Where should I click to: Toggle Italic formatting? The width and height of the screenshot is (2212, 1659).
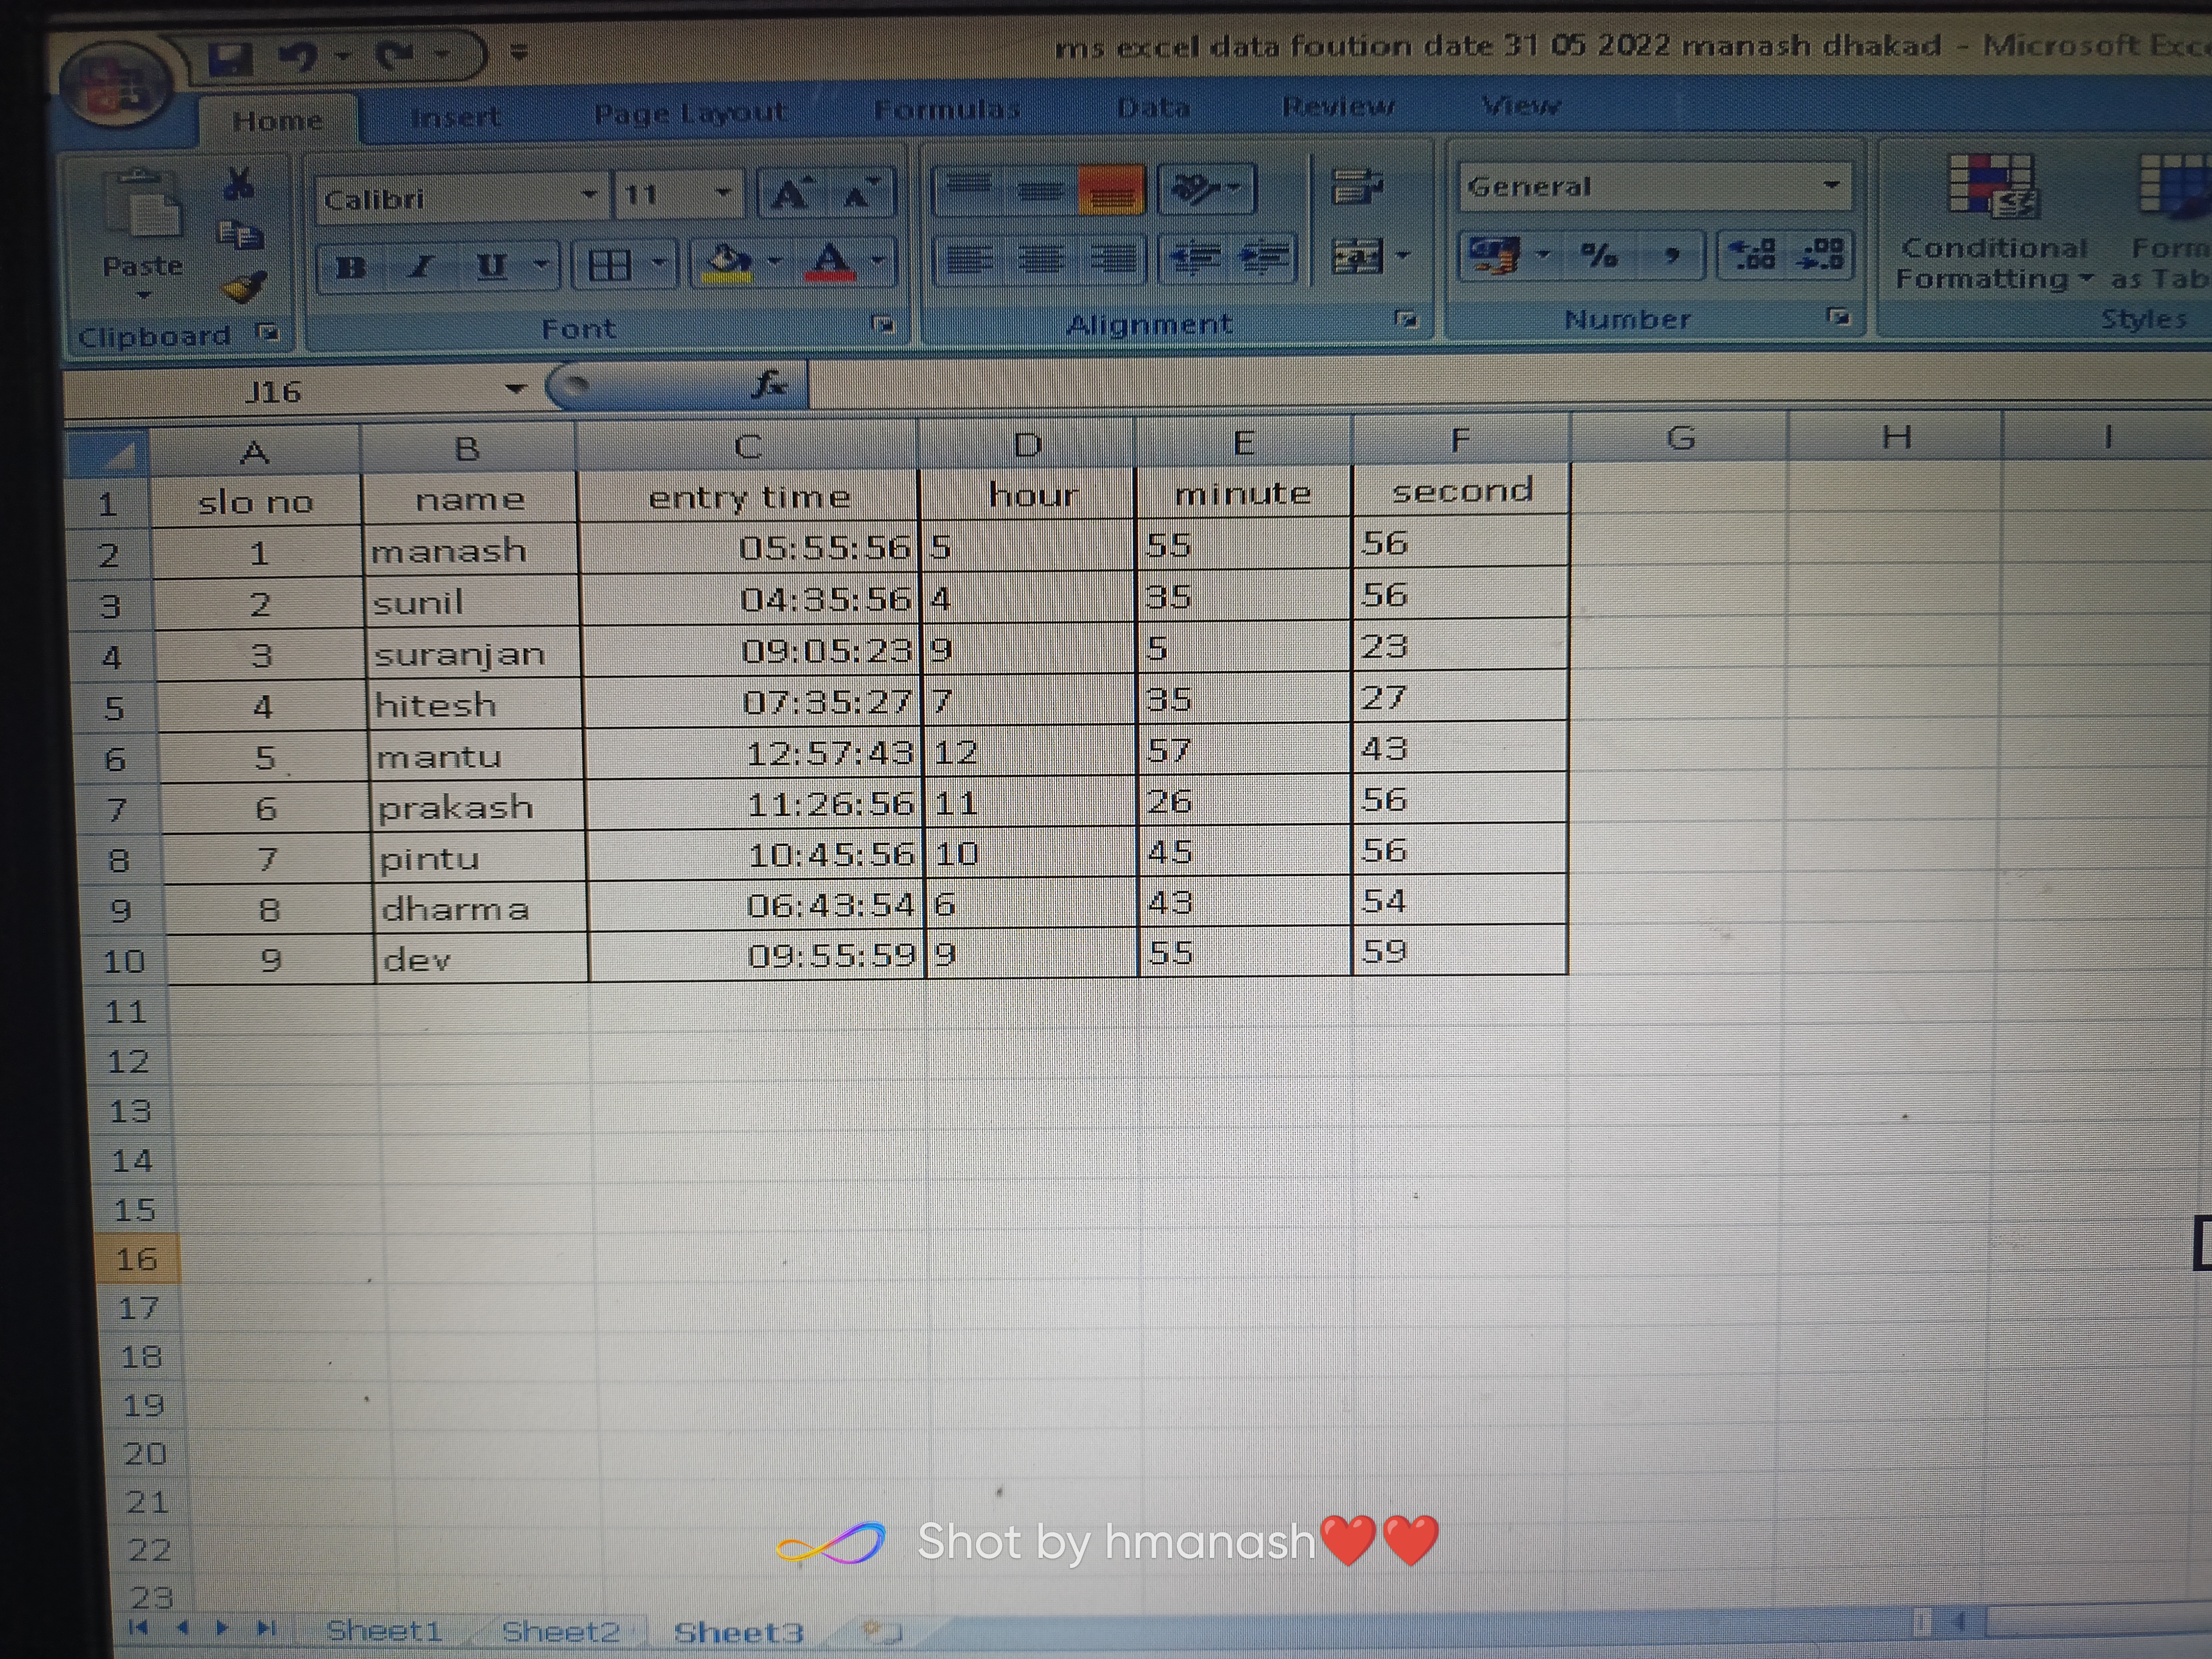point(421,267)
